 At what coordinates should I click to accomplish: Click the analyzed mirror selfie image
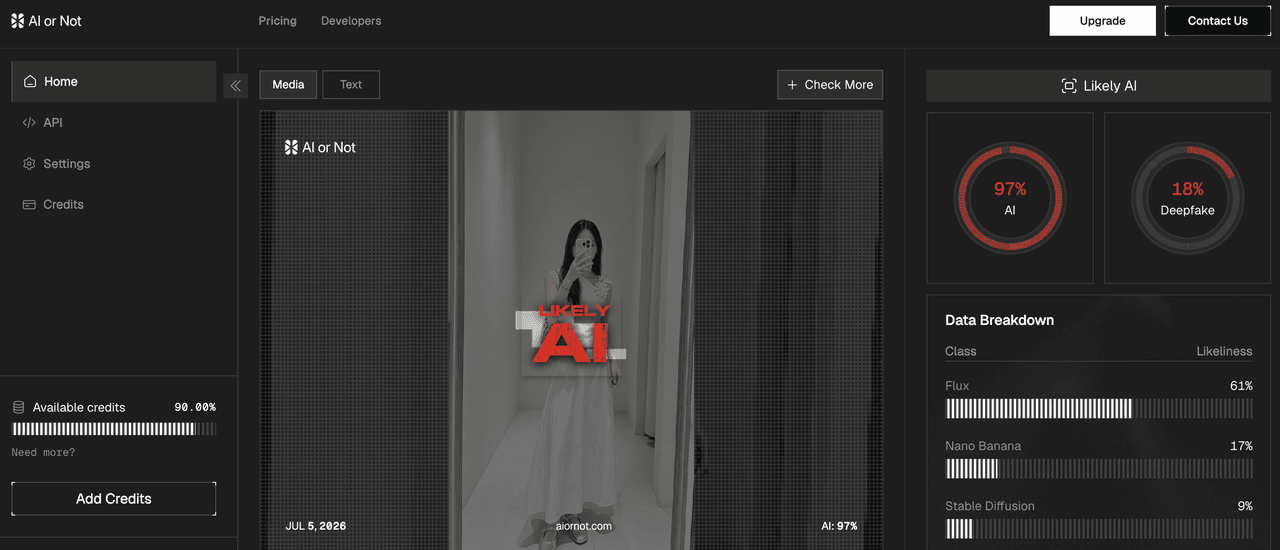click(x=571, y=330)
